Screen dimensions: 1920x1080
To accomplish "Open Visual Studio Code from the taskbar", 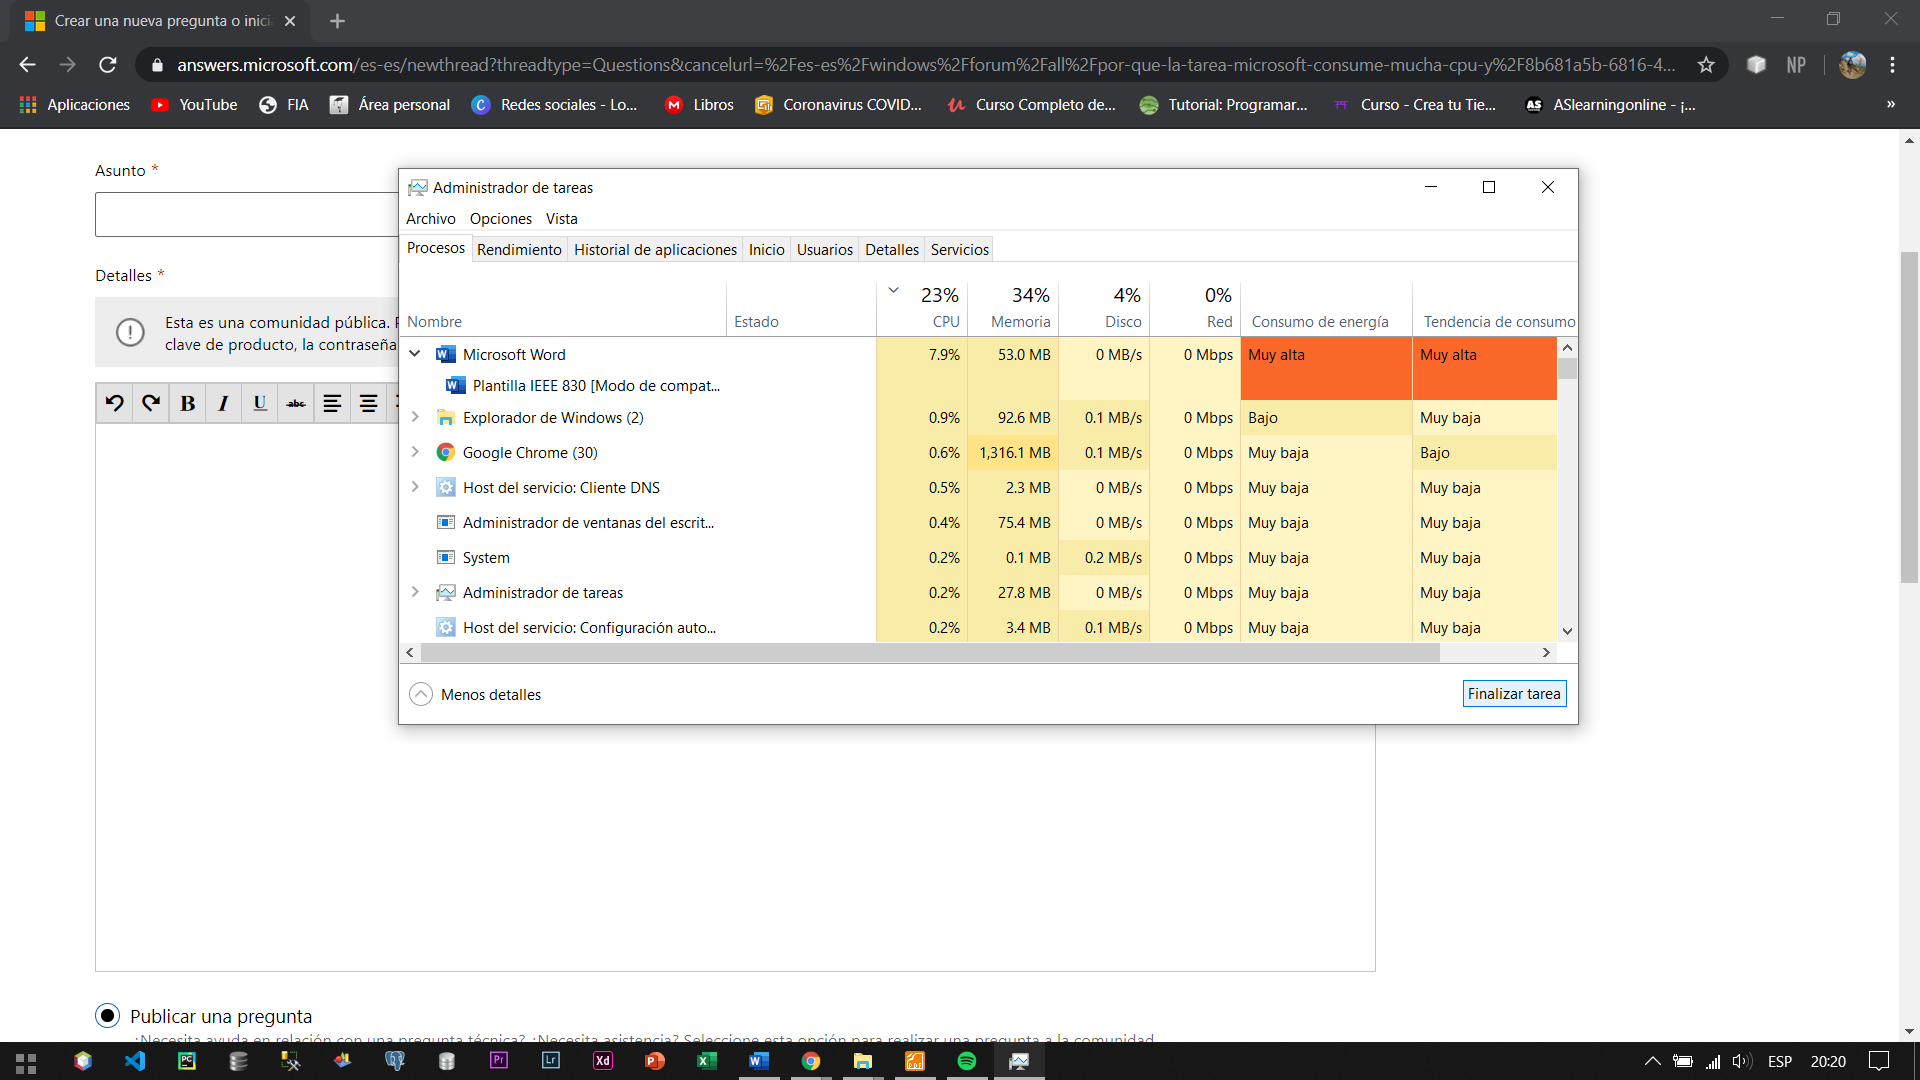I will point(135,1061).
